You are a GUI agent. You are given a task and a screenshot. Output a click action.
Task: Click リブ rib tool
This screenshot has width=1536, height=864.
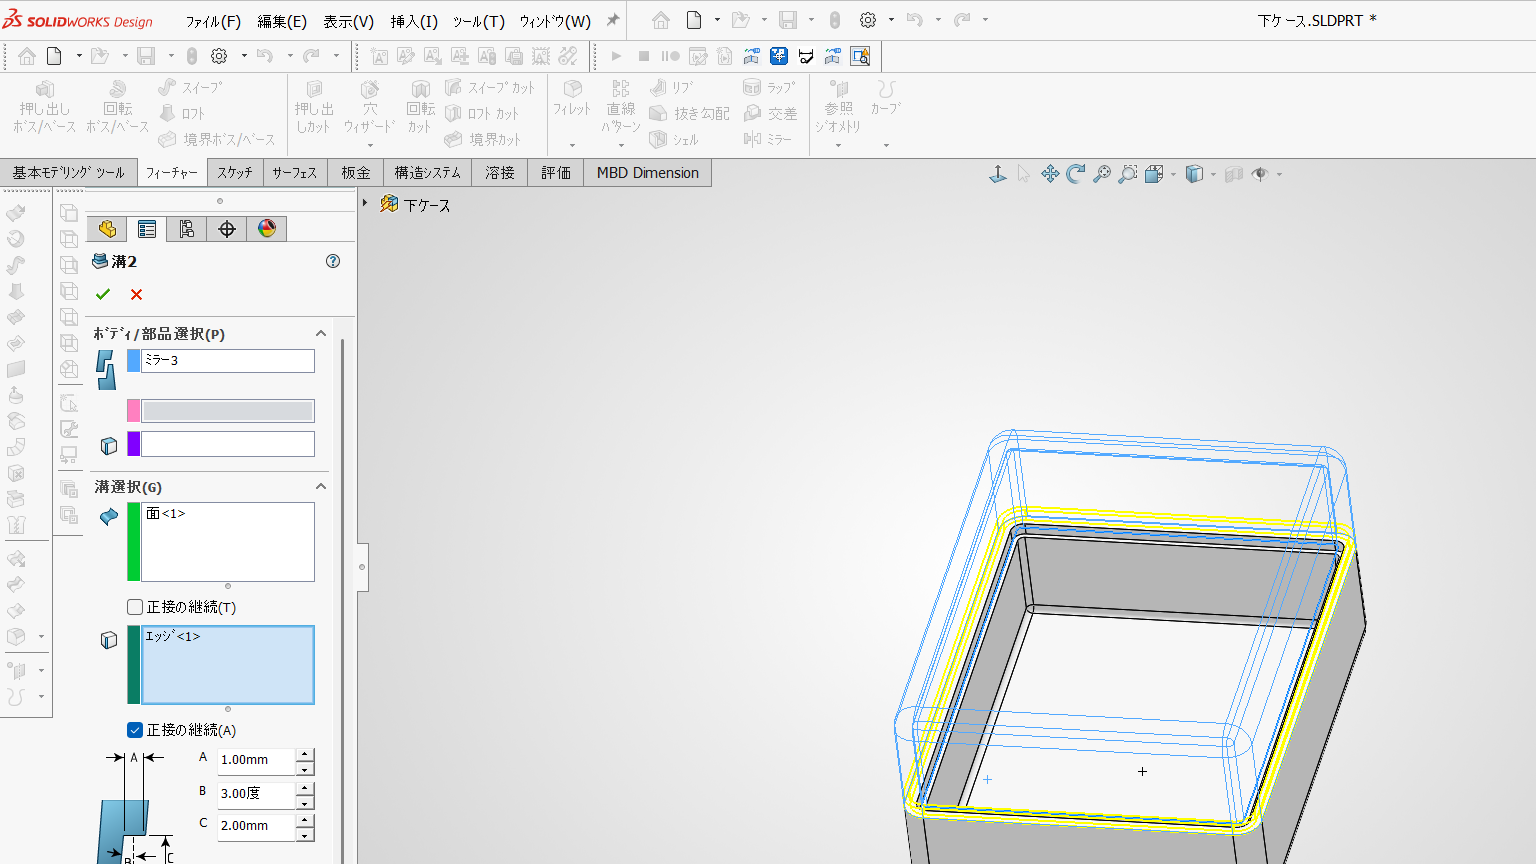pos(671,88)
